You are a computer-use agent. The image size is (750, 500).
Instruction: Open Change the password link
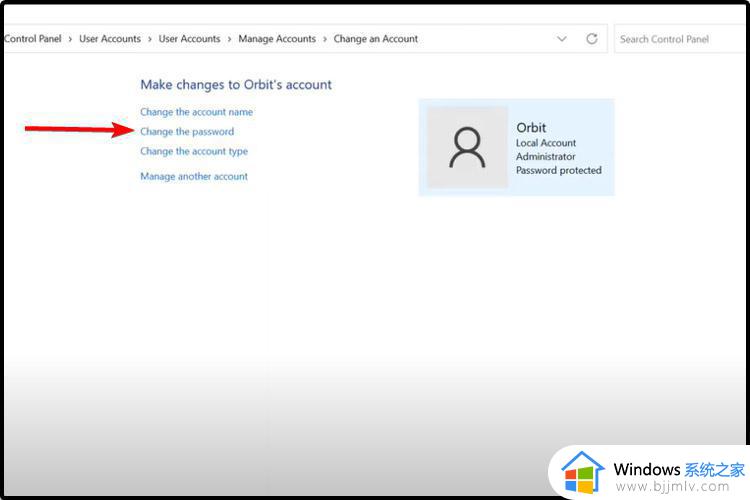click(187, 132)
